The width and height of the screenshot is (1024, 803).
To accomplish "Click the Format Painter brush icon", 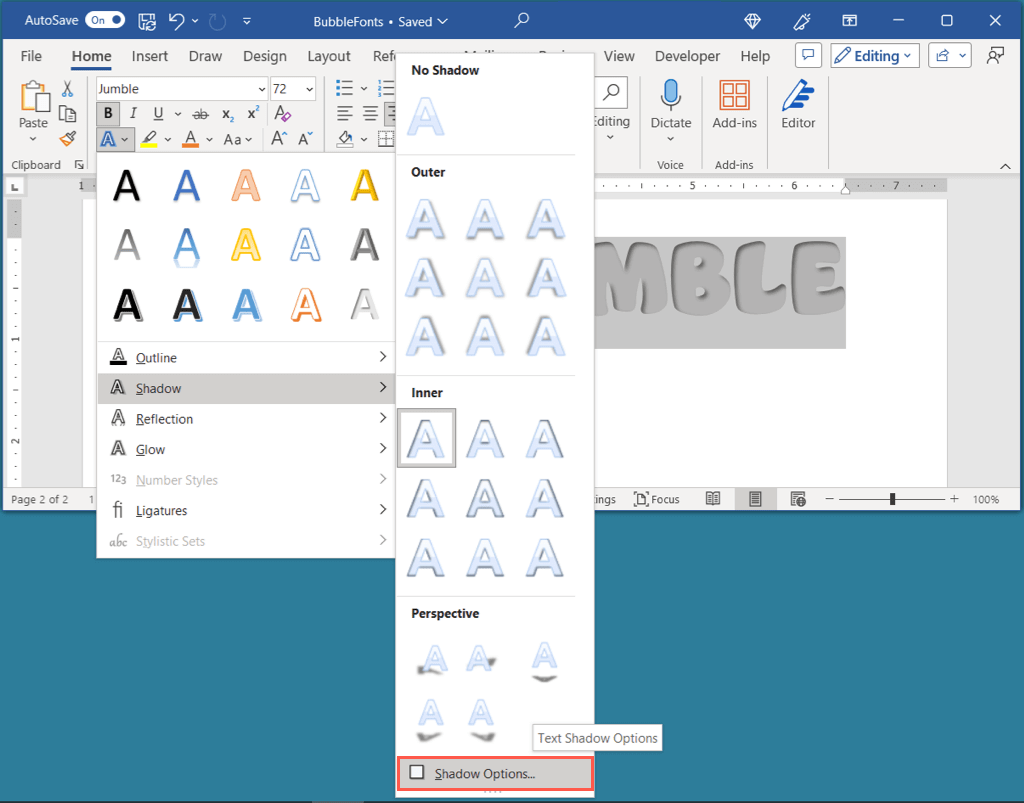I will click(68, 139).
